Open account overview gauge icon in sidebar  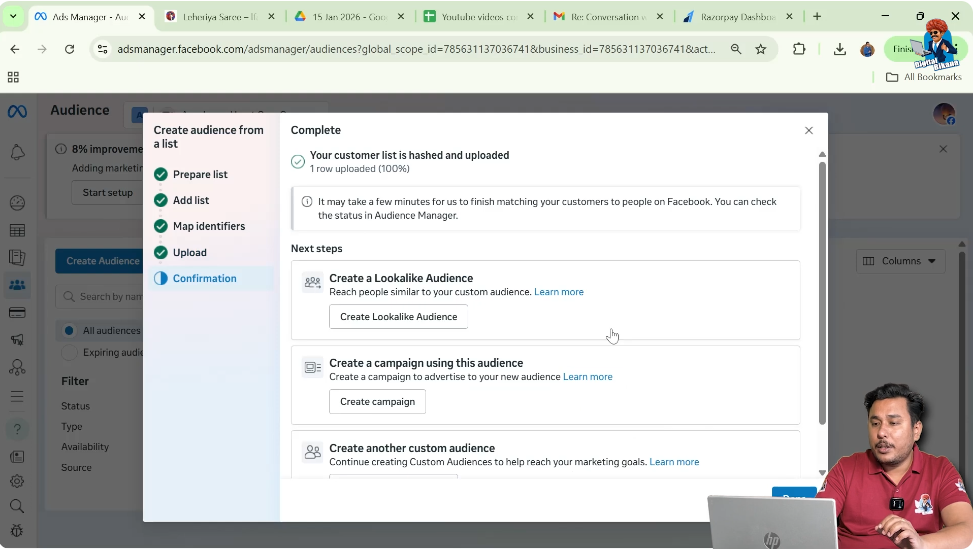tap(17, 203)
